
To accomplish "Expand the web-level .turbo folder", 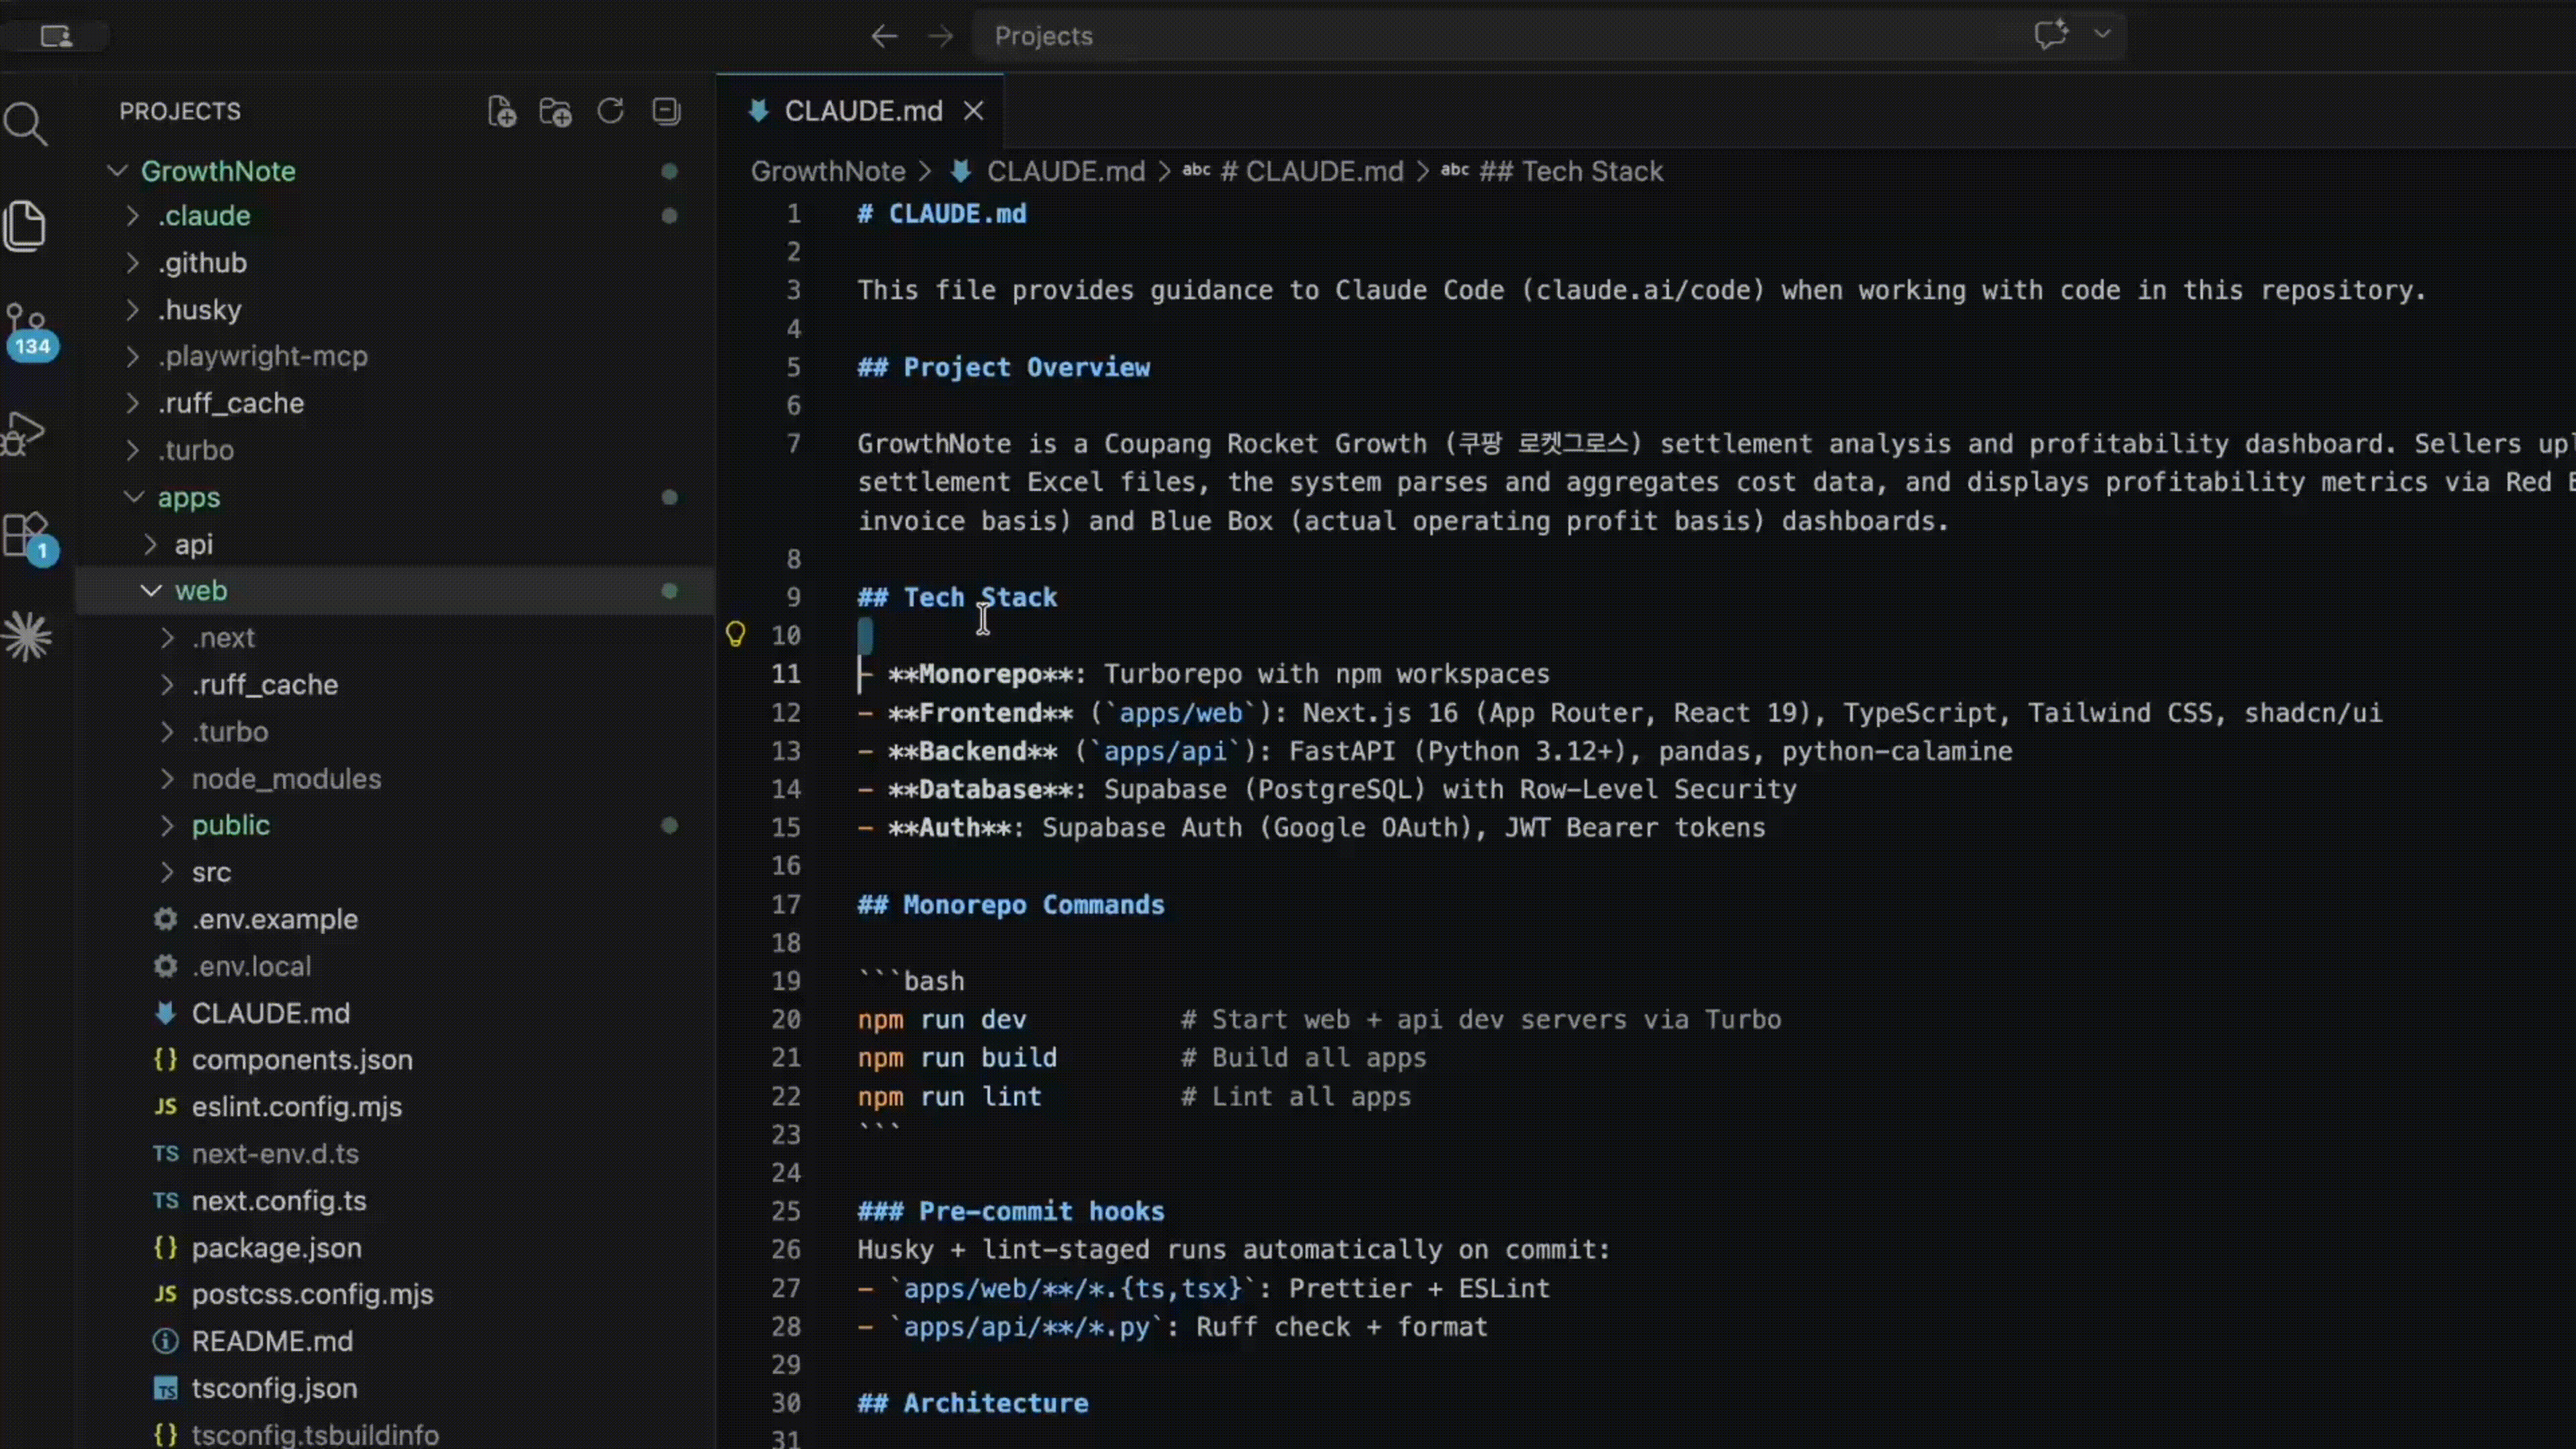I will [x=395, y=732].
